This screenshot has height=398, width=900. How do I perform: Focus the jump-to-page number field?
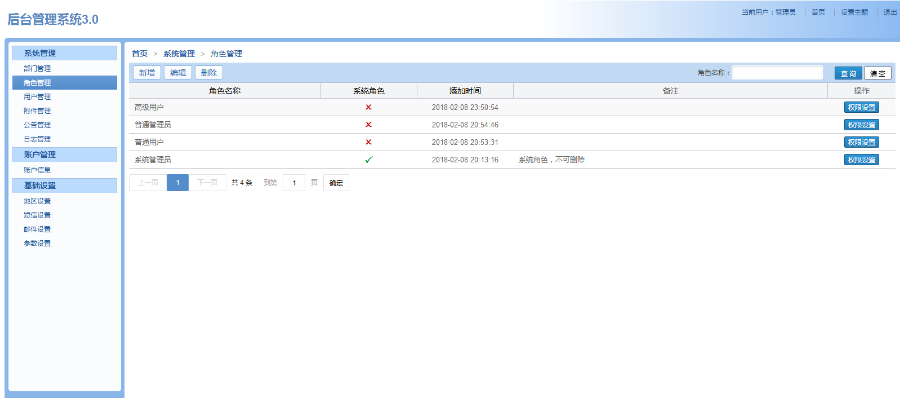click(x=294, y=183)
